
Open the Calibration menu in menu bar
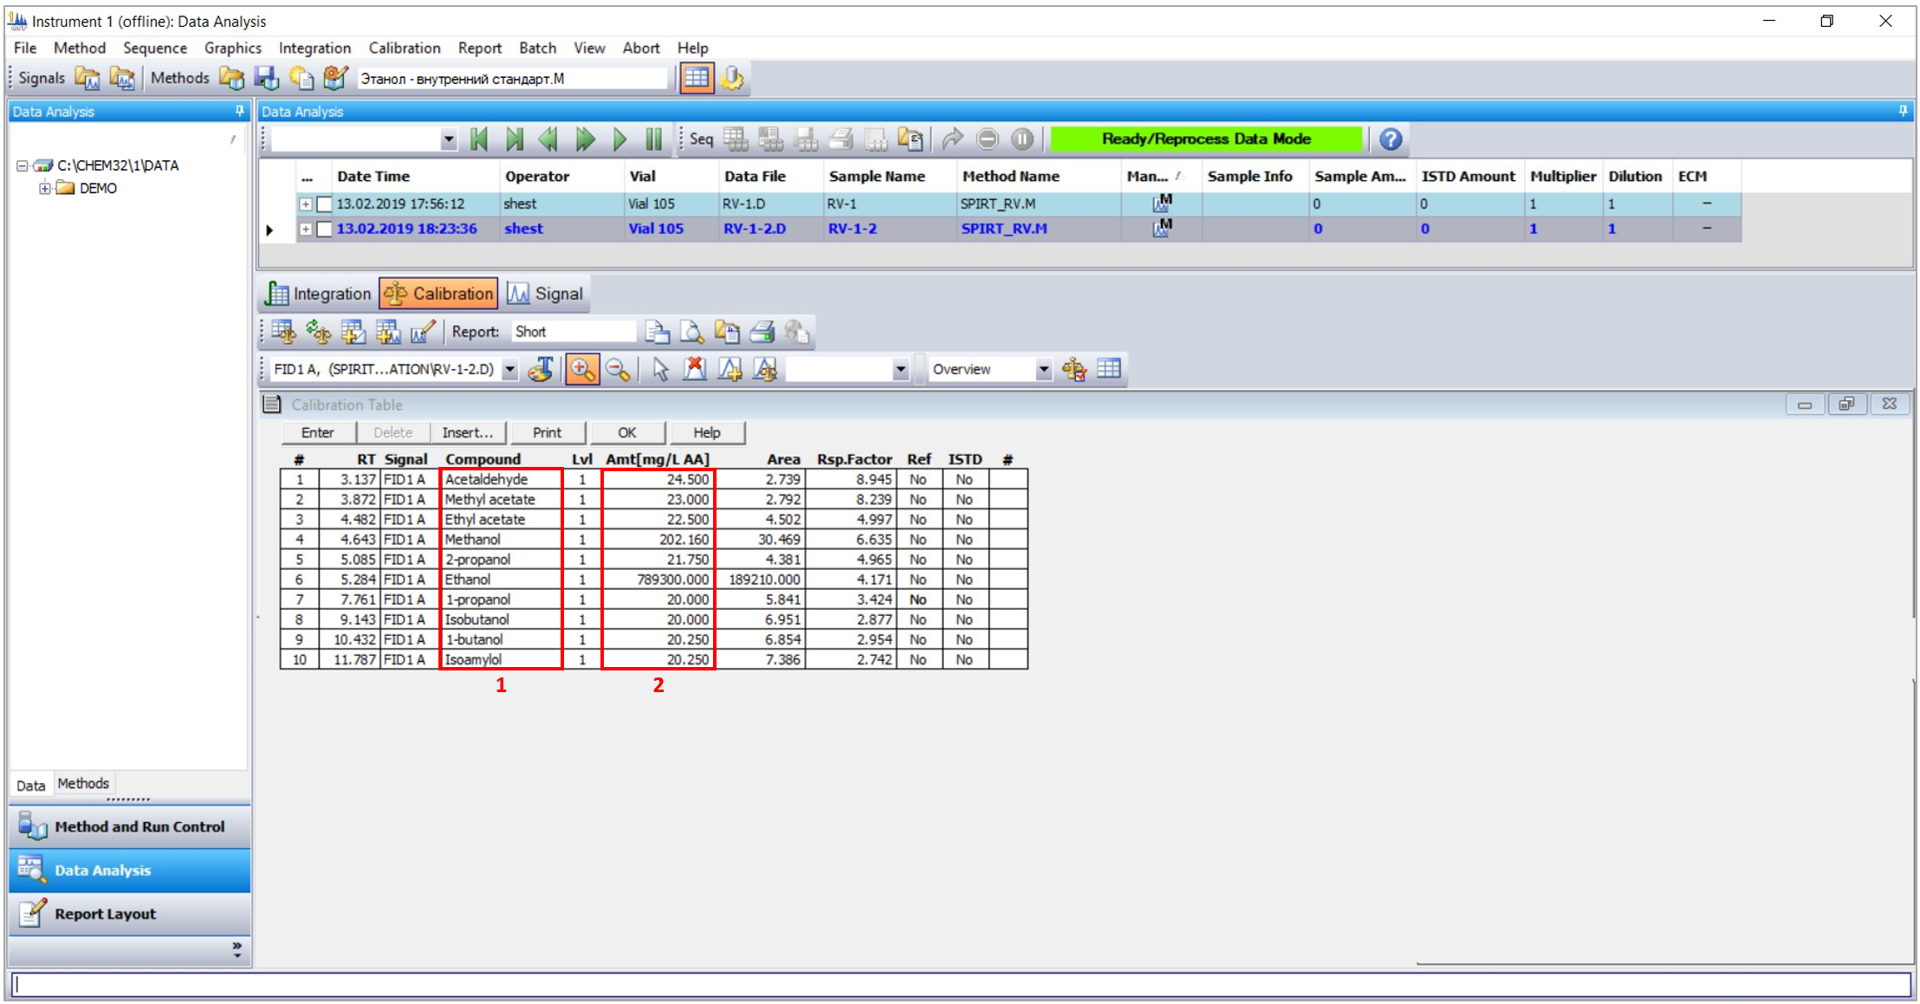(x=404, y=48)
